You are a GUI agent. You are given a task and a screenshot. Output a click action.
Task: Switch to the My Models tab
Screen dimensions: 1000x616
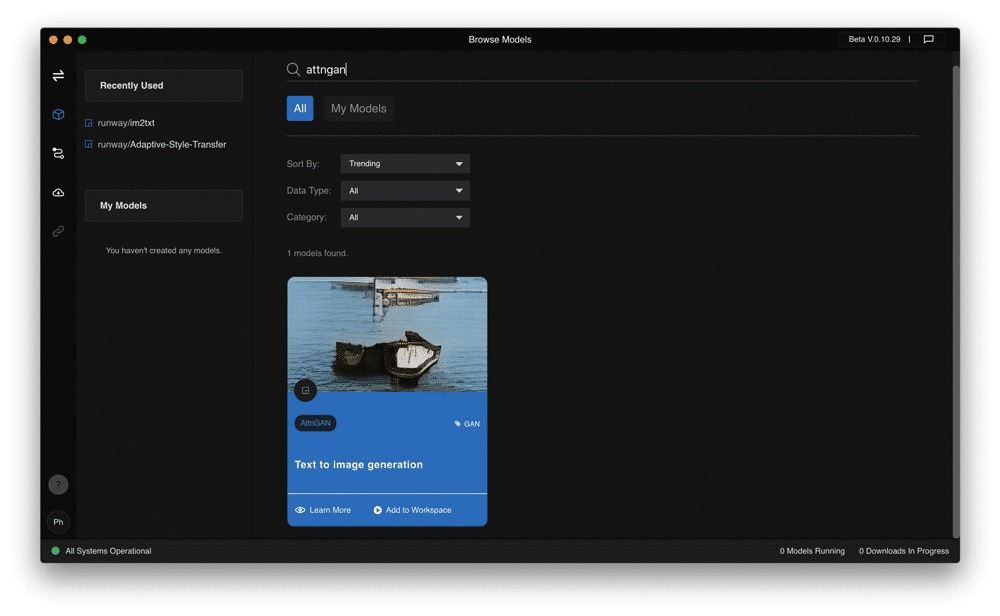coord(358,109)
